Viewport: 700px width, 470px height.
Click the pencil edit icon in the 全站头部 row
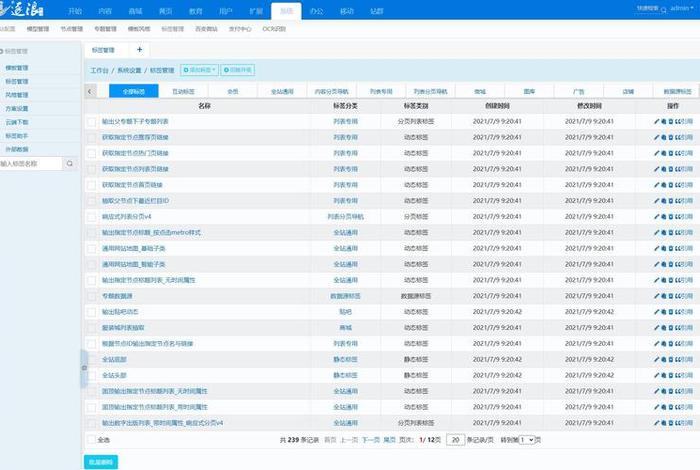tap(656, 375)
